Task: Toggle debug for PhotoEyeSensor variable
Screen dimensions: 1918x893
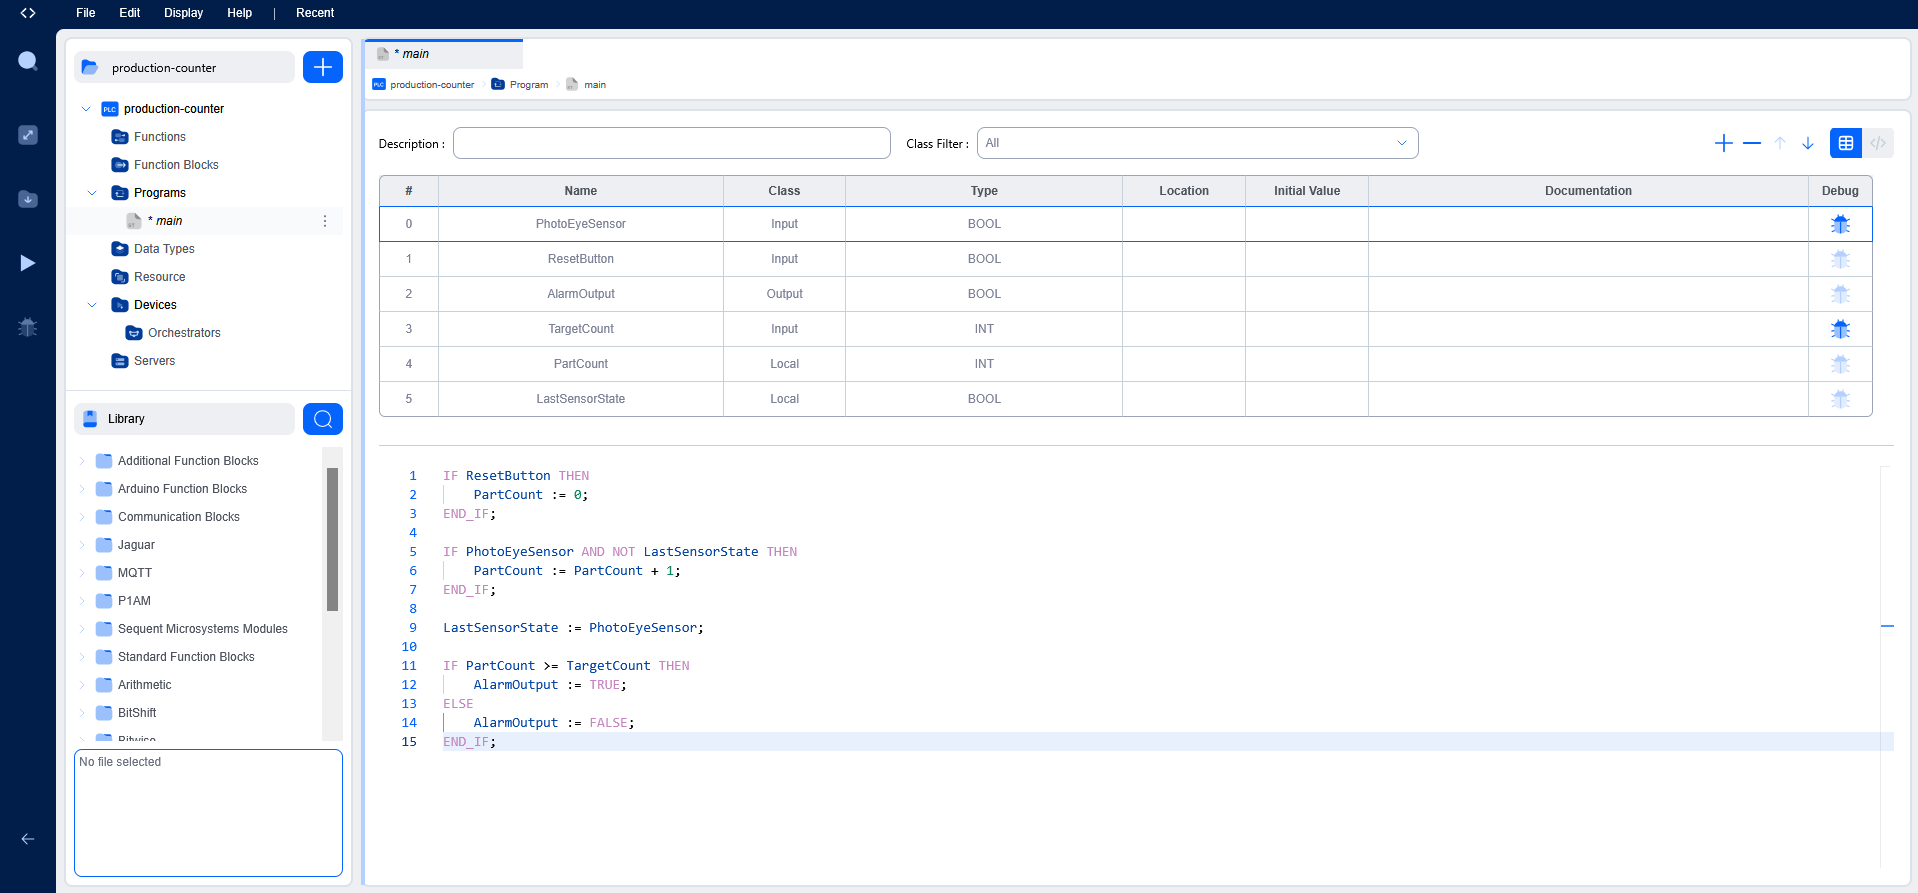Action: pyautogui.click(x=1840, y=224)
